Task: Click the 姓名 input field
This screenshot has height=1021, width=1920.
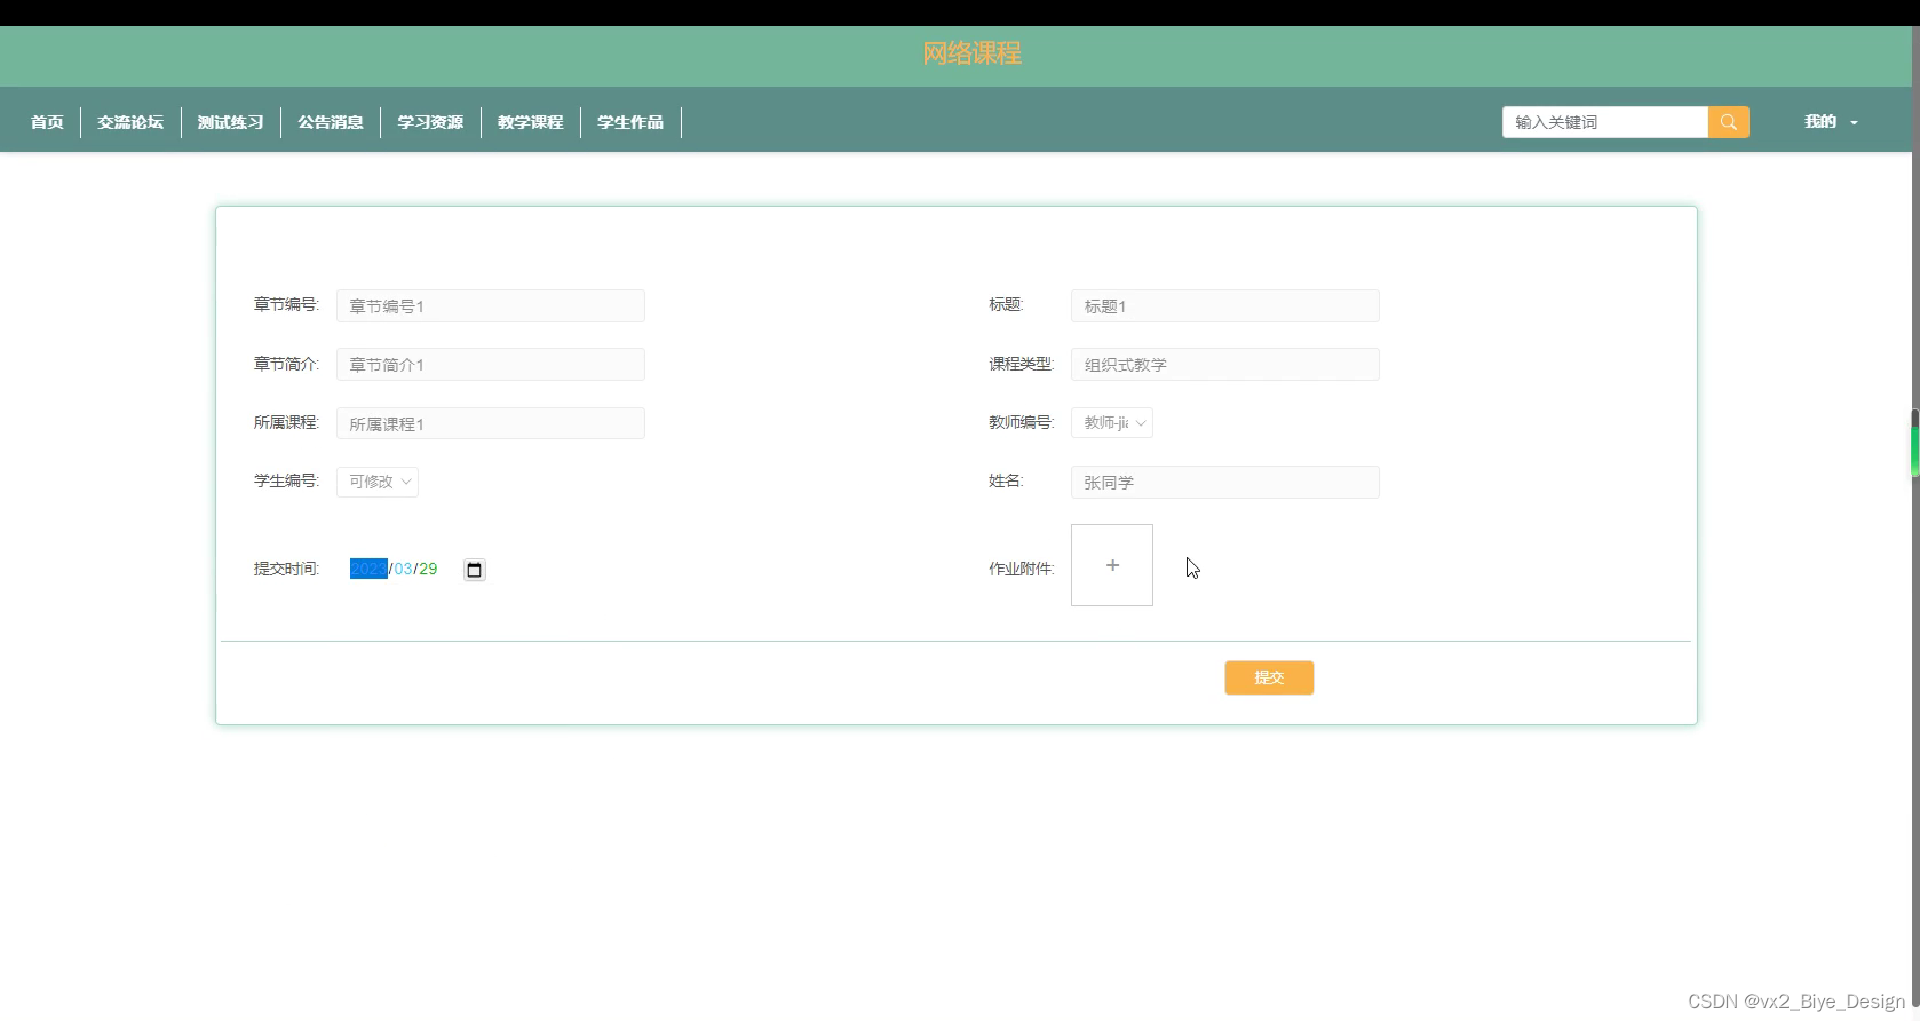Action: coord(1225,483)
